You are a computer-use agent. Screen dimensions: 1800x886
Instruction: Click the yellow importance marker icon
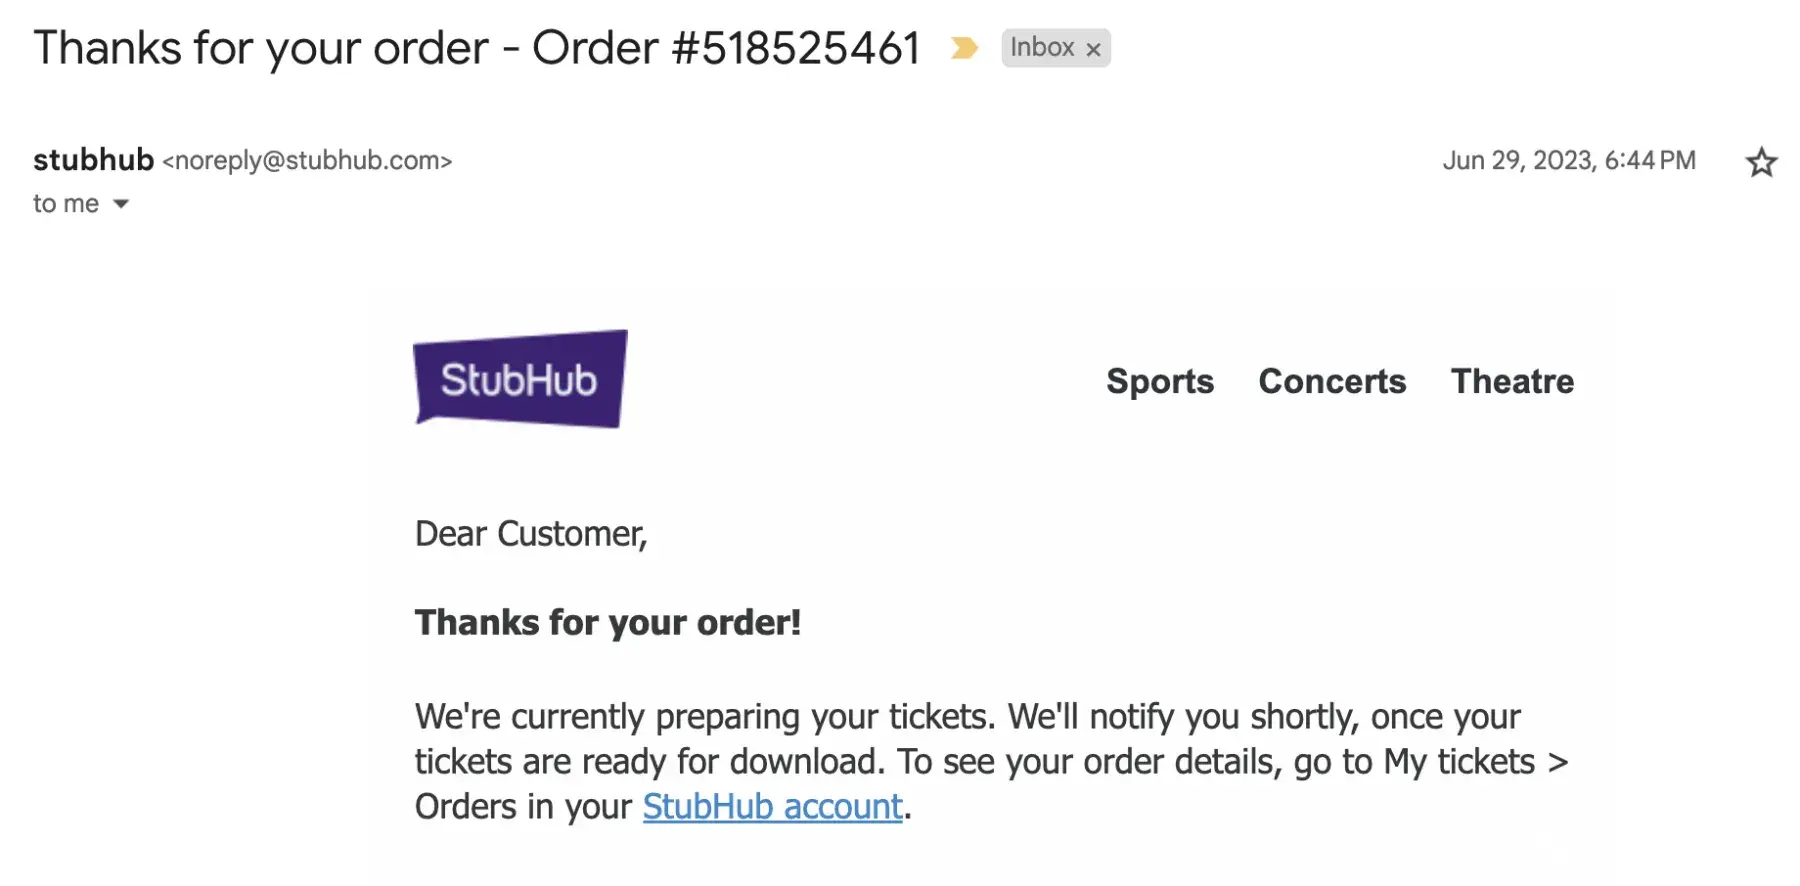[964, 48]
